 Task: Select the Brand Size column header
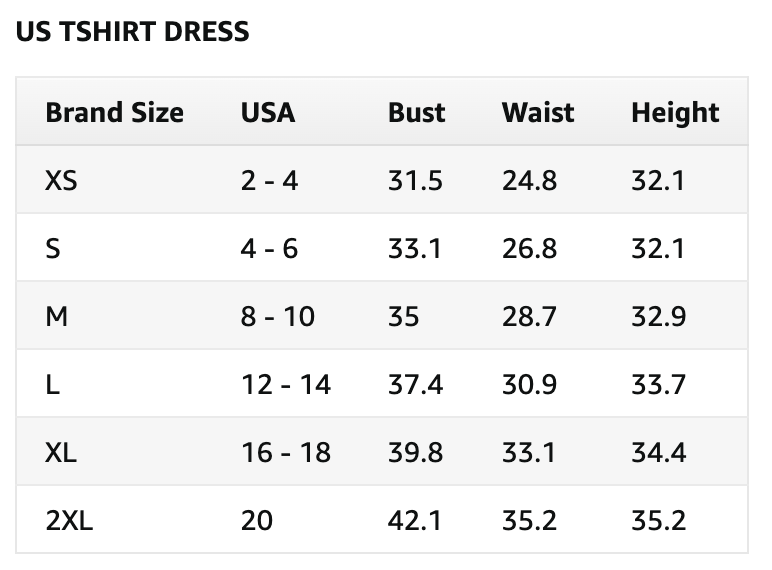coord(114,112)
